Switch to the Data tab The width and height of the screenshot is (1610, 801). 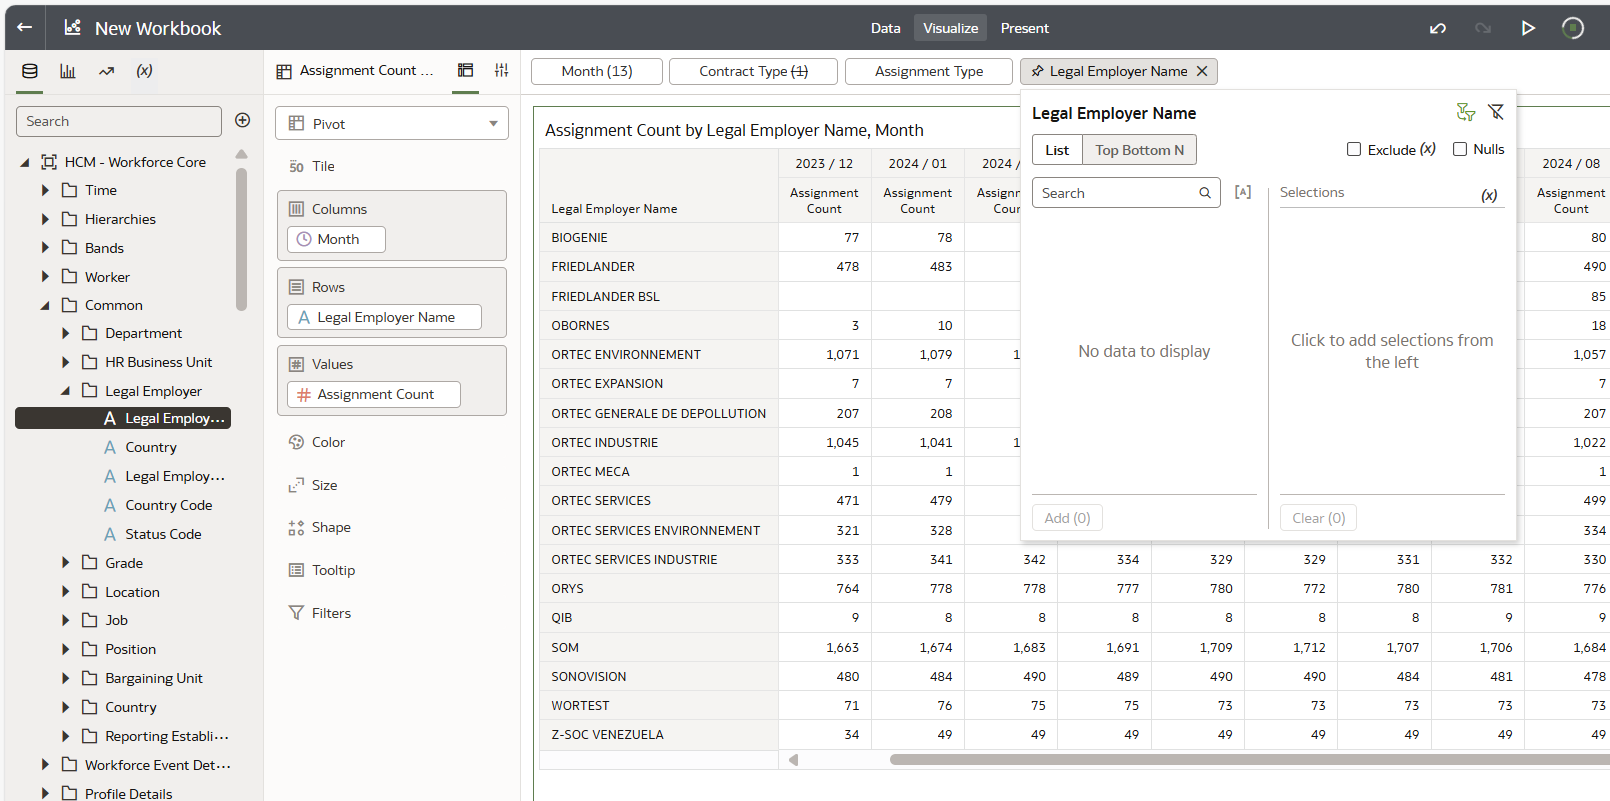coord(885,28)
